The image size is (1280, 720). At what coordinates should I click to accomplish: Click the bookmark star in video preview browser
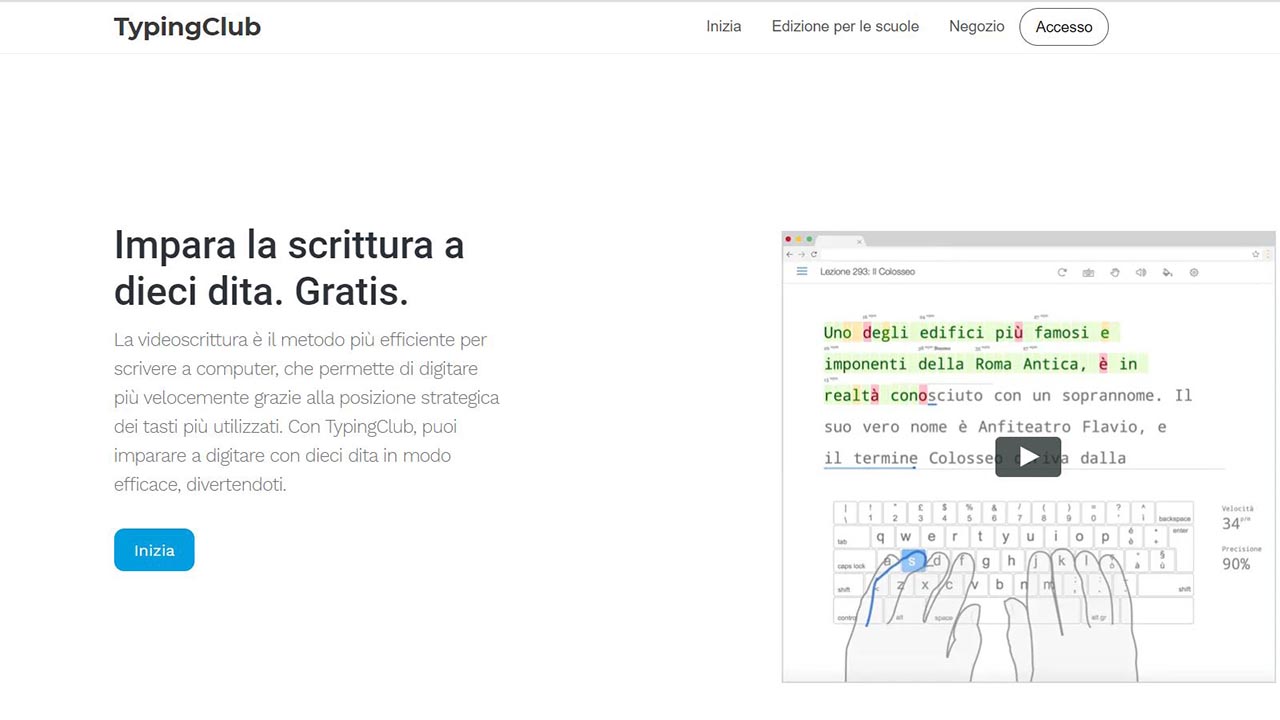coord(1256,255)
